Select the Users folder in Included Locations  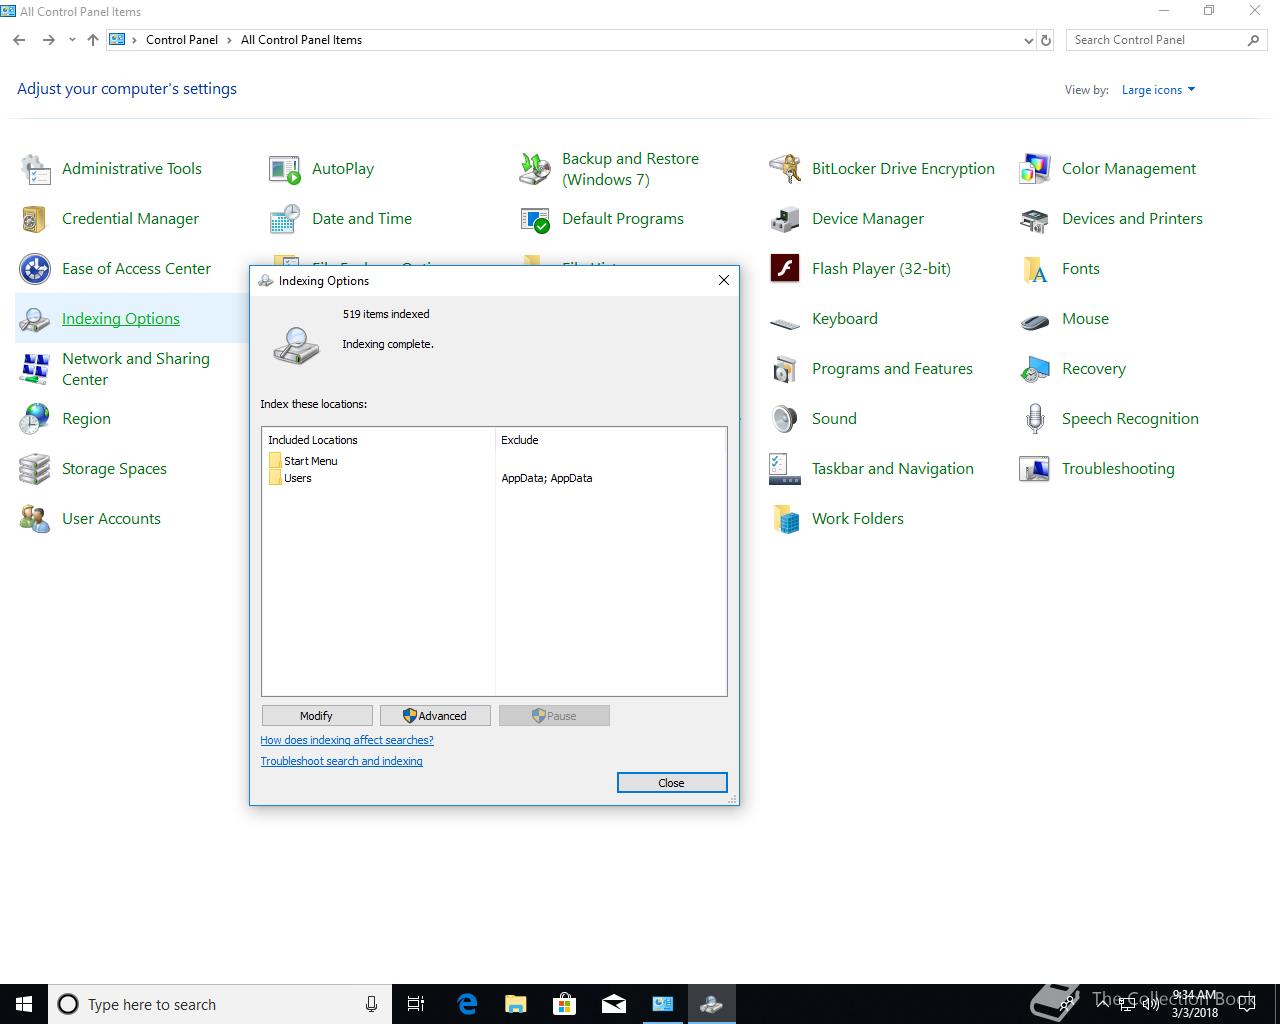(297, 478)
